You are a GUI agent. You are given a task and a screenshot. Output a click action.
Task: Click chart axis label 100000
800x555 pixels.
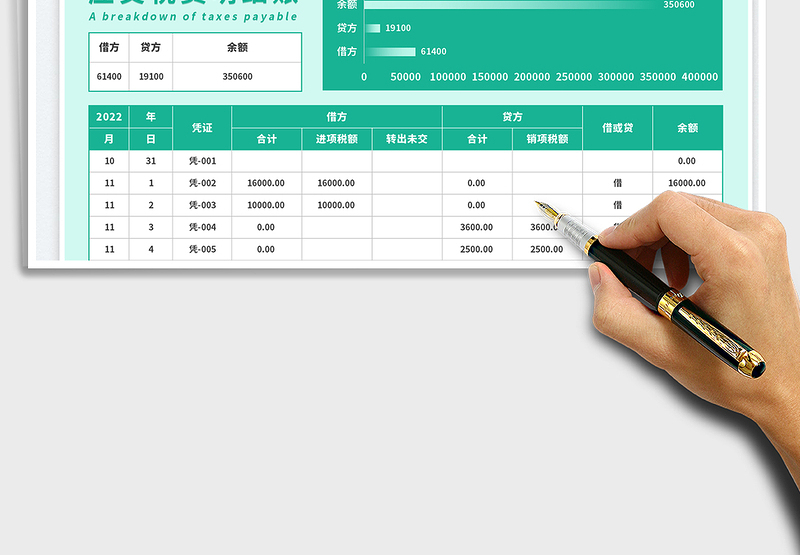click(x=448, y=77)
